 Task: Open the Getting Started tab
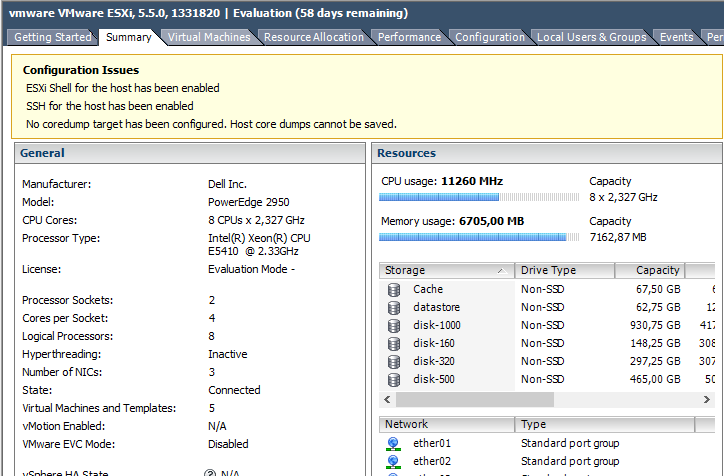point(53,37)
